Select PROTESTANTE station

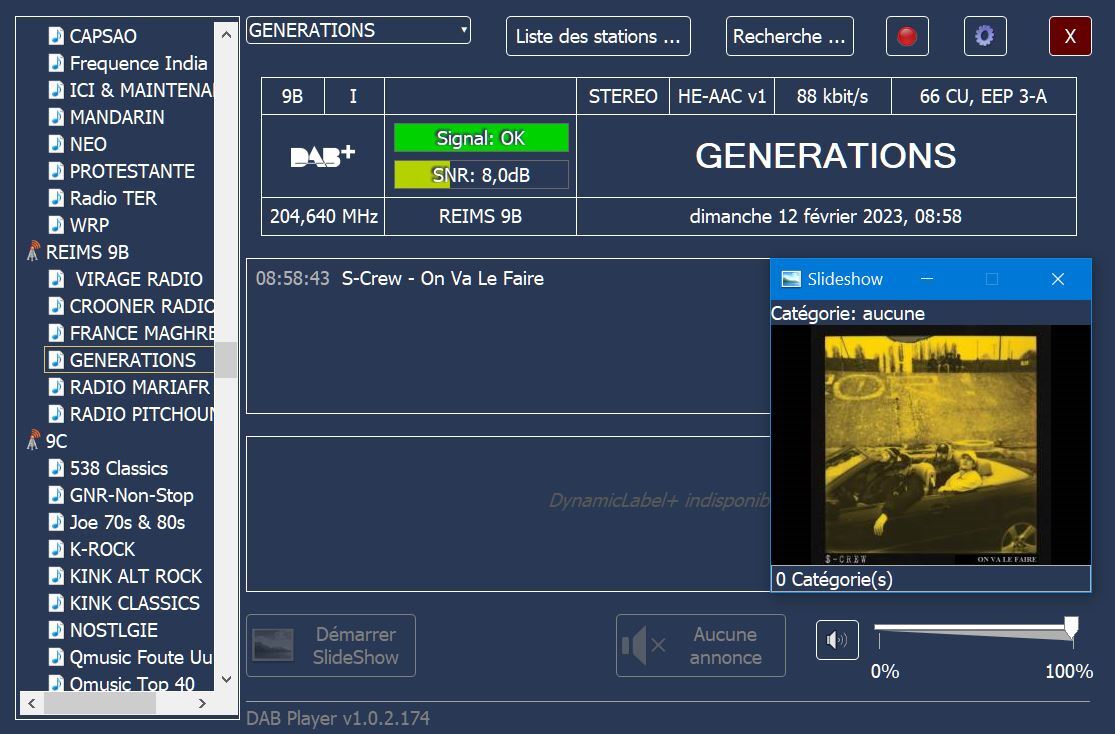[132, 171]
